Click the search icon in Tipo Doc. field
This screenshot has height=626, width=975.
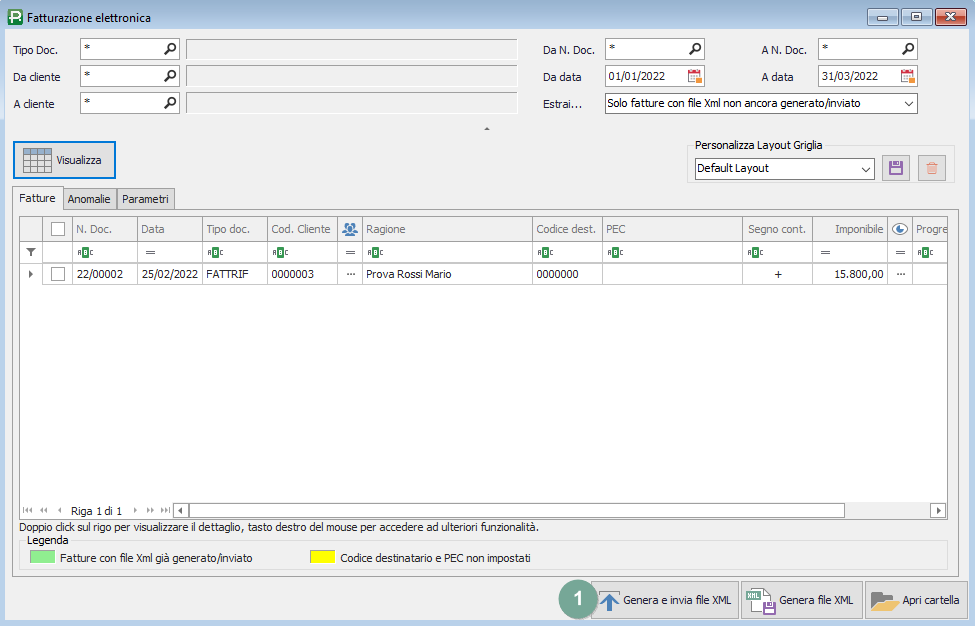coord(170,48)
